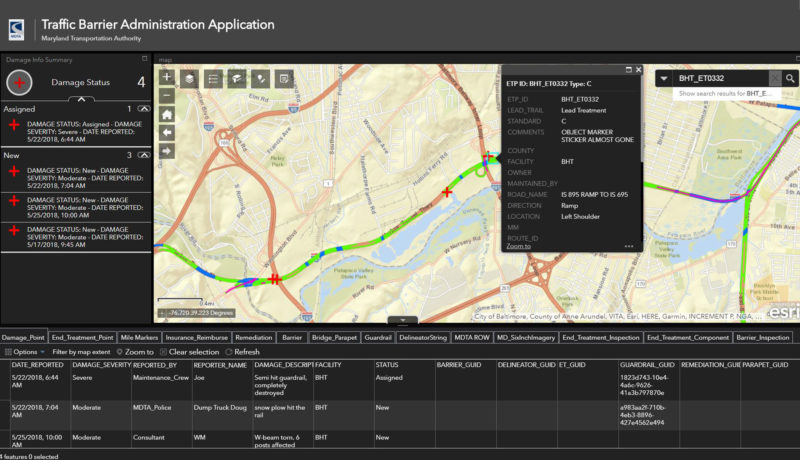The image size is (800, 460).
Task: Switch to End_Treatment_Inspection tab
Action: coord(601,338)
